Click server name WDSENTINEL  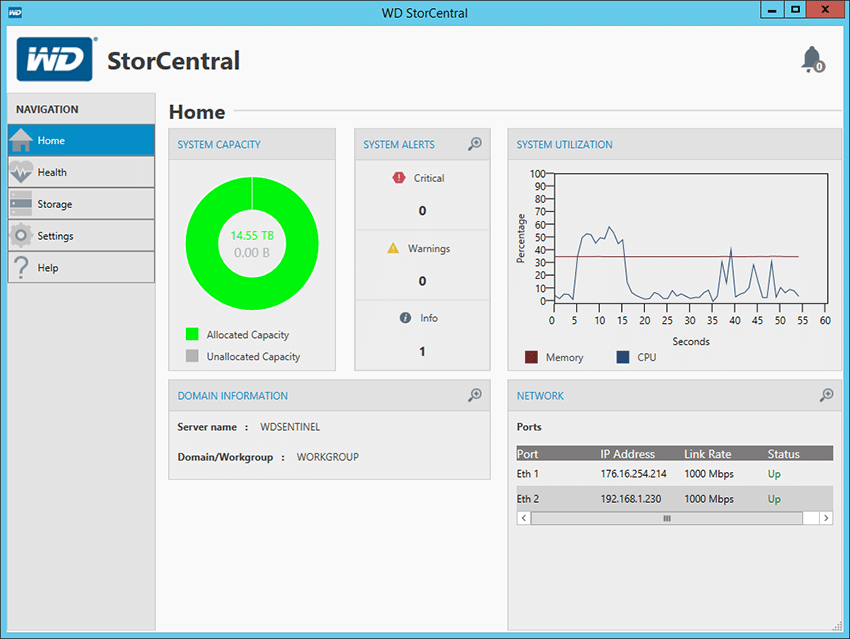pyautogui.click(x=290, y=427)
